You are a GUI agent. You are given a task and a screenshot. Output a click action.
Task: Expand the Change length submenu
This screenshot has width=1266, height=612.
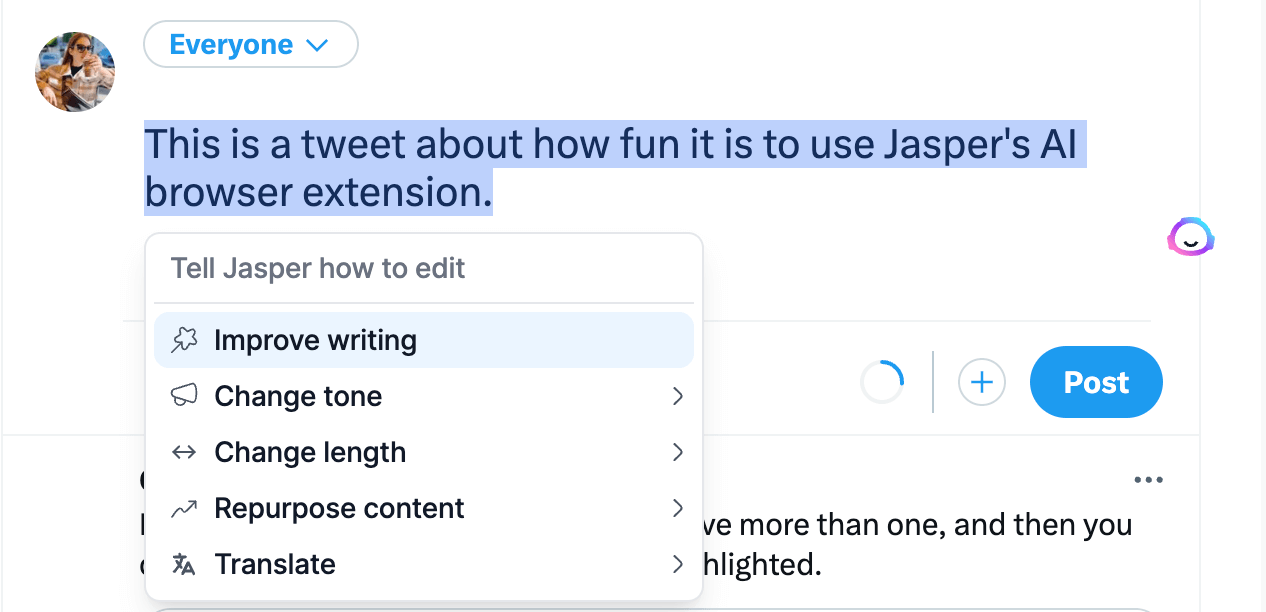[x=678, y=452]
